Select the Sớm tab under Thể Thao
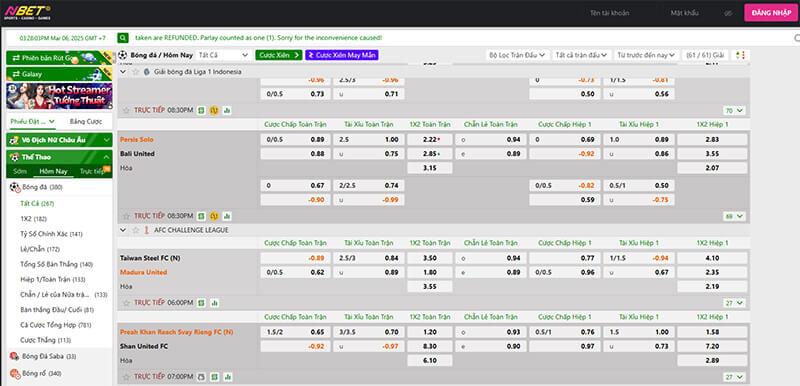Image resolution: width=800 pixels, height=386 pixels. (x=20, y=171)
